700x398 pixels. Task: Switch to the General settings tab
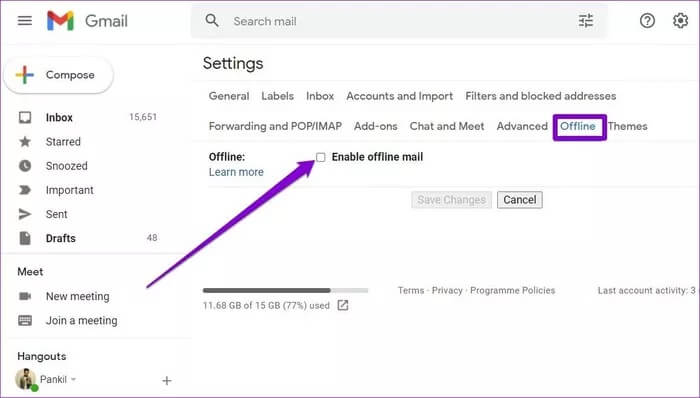[229, 96]
